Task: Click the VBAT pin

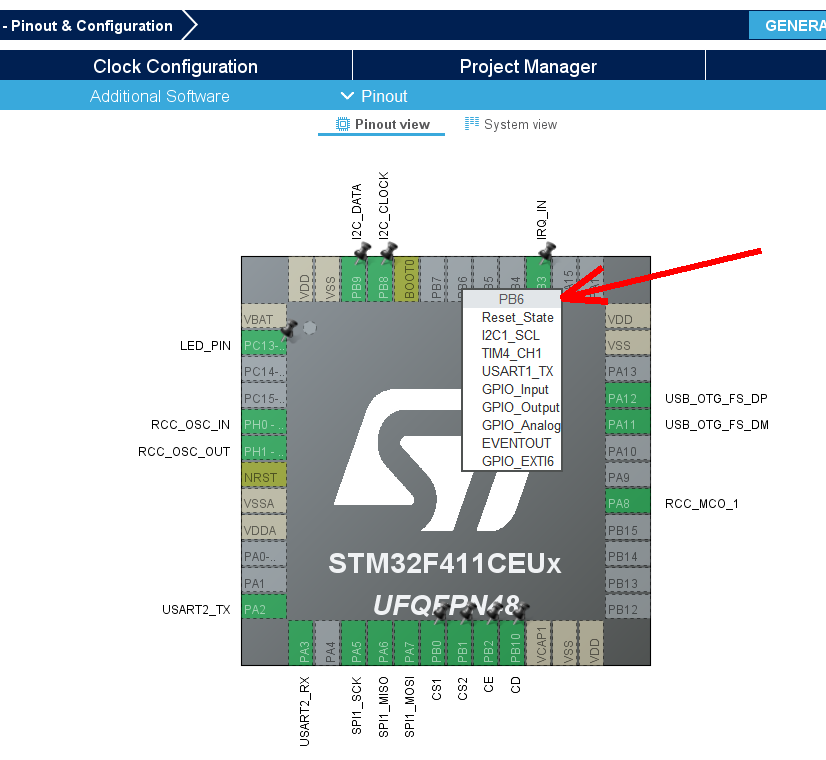Action: (264, 319)
